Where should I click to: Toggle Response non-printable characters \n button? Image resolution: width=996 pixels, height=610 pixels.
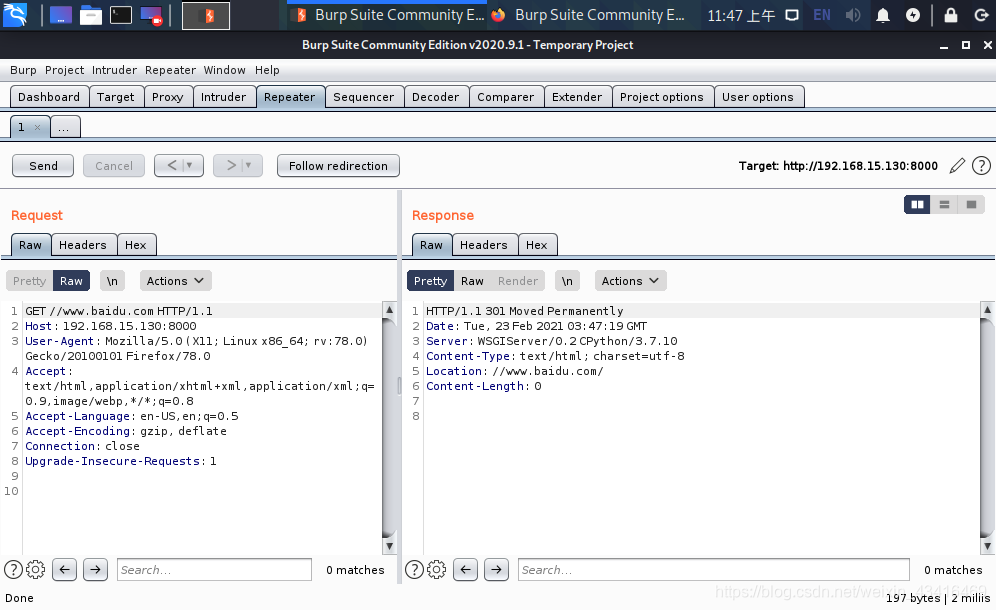pos(567,281)
